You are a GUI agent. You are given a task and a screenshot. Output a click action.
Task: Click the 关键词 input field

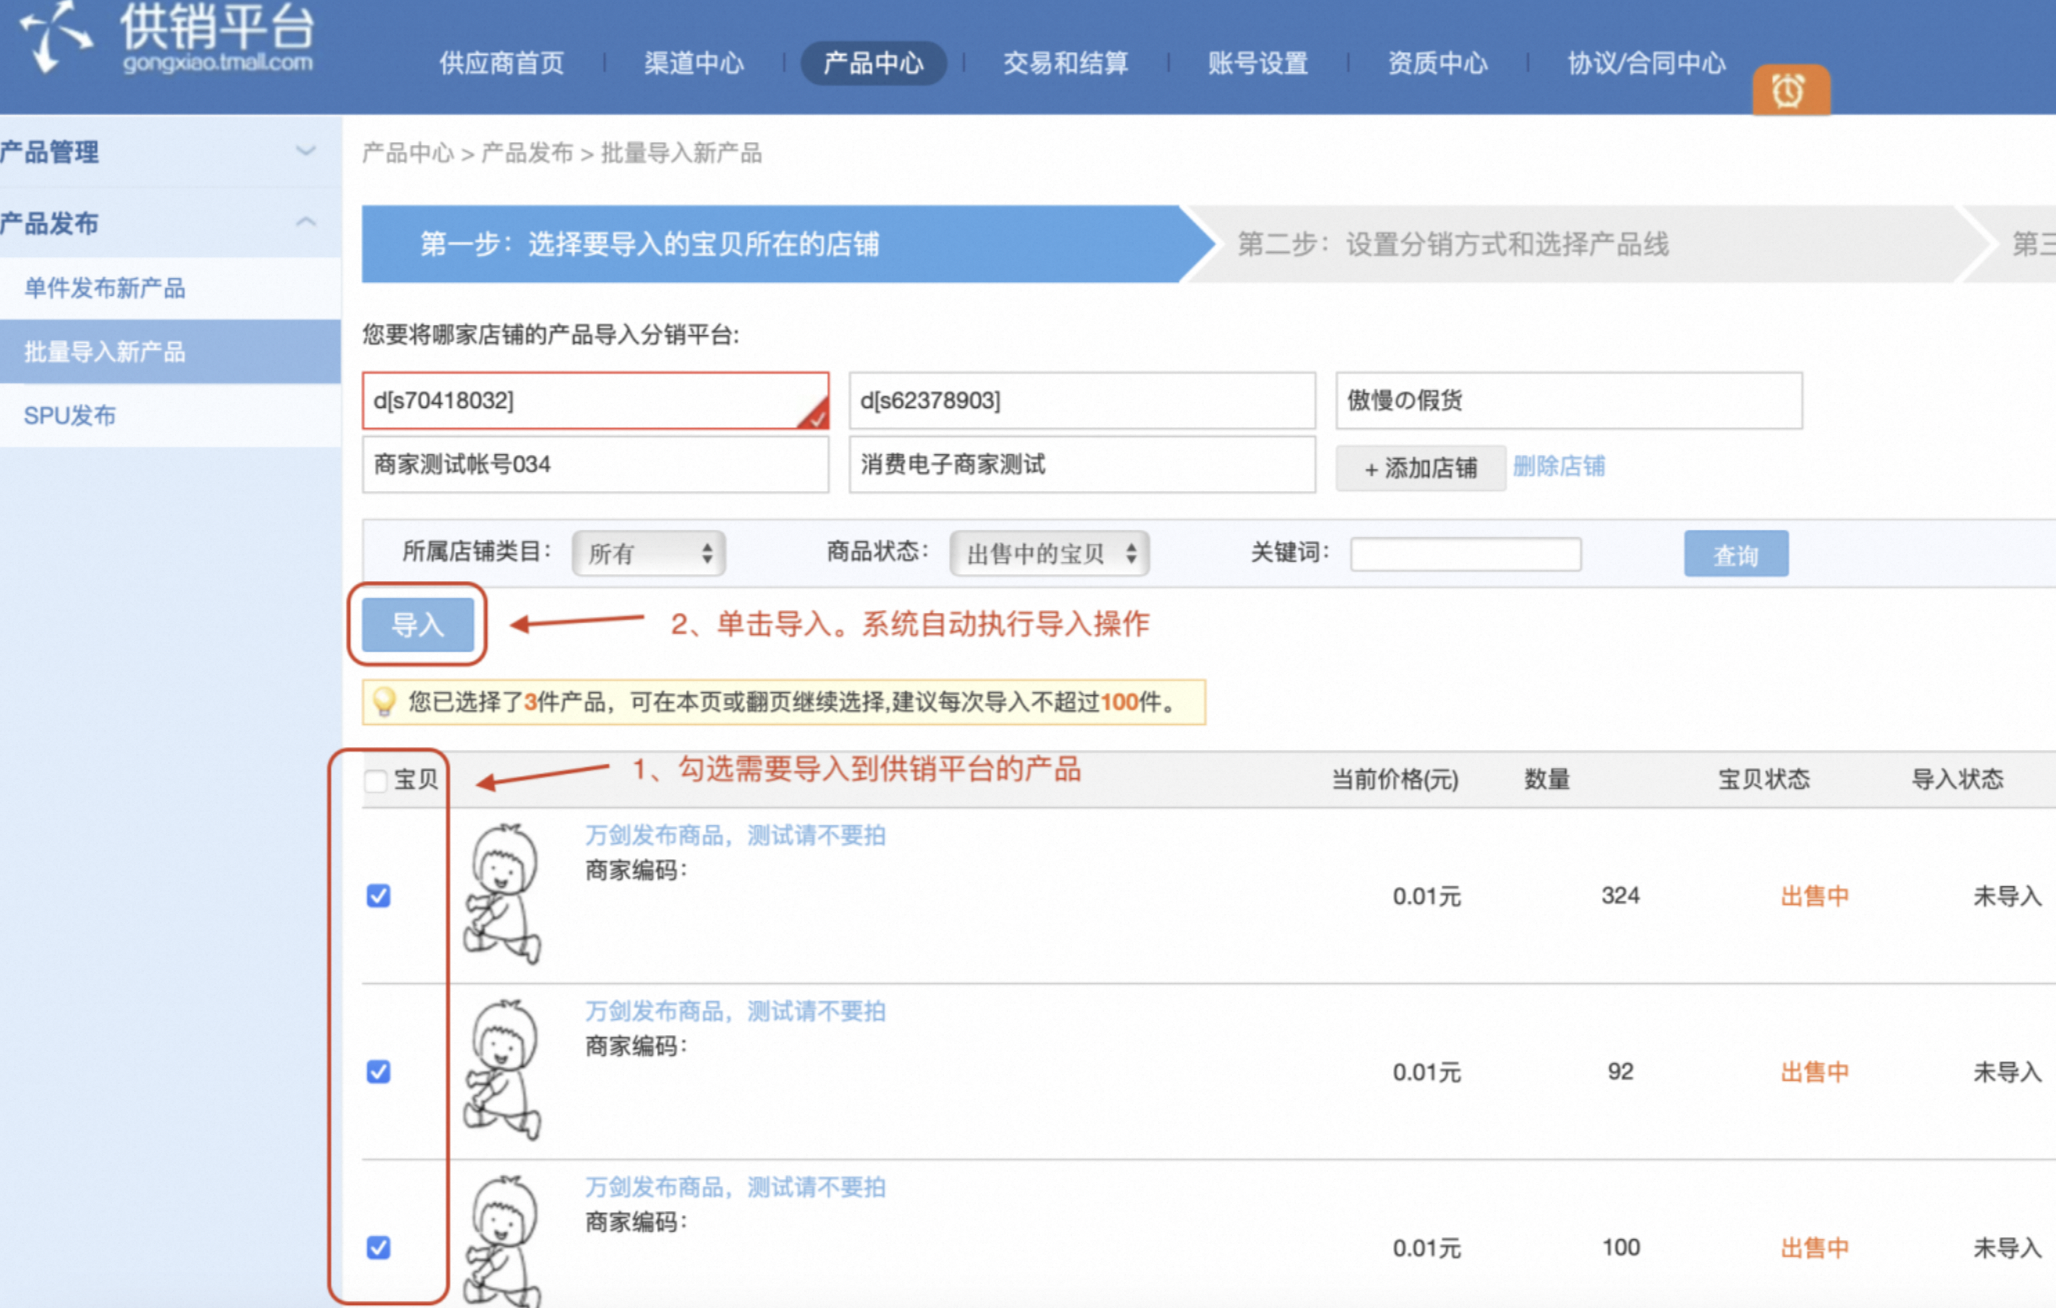1466,554
